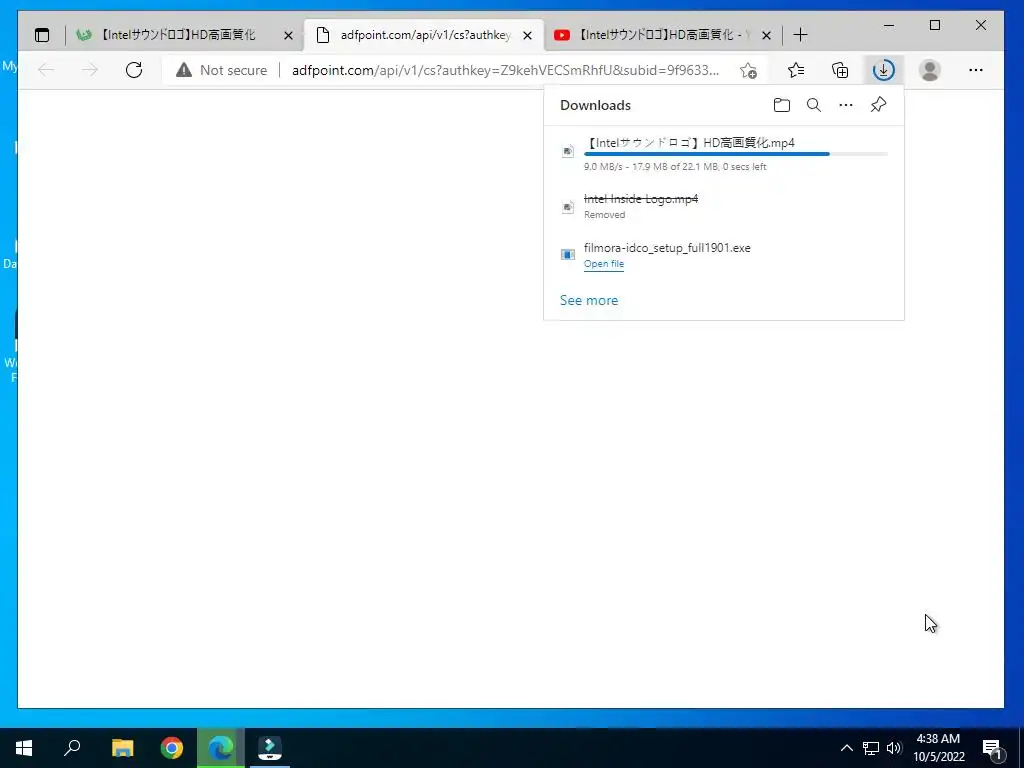Open the browser profile menu
Viewport: 1024px width, 768px height.
tap(929, 70)
